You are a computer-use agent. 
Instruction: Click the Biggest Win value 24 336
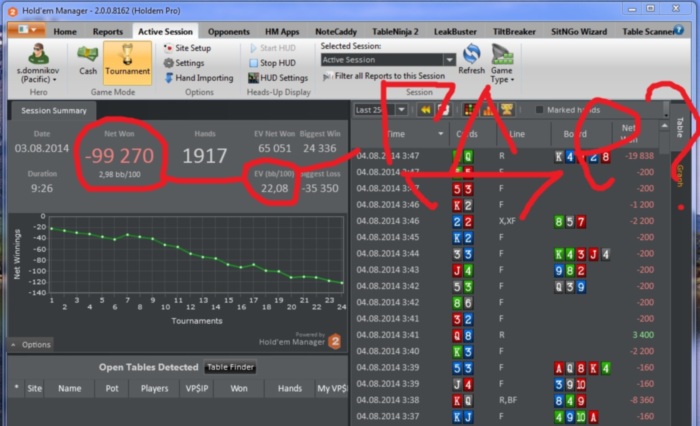tap(320, 148)
